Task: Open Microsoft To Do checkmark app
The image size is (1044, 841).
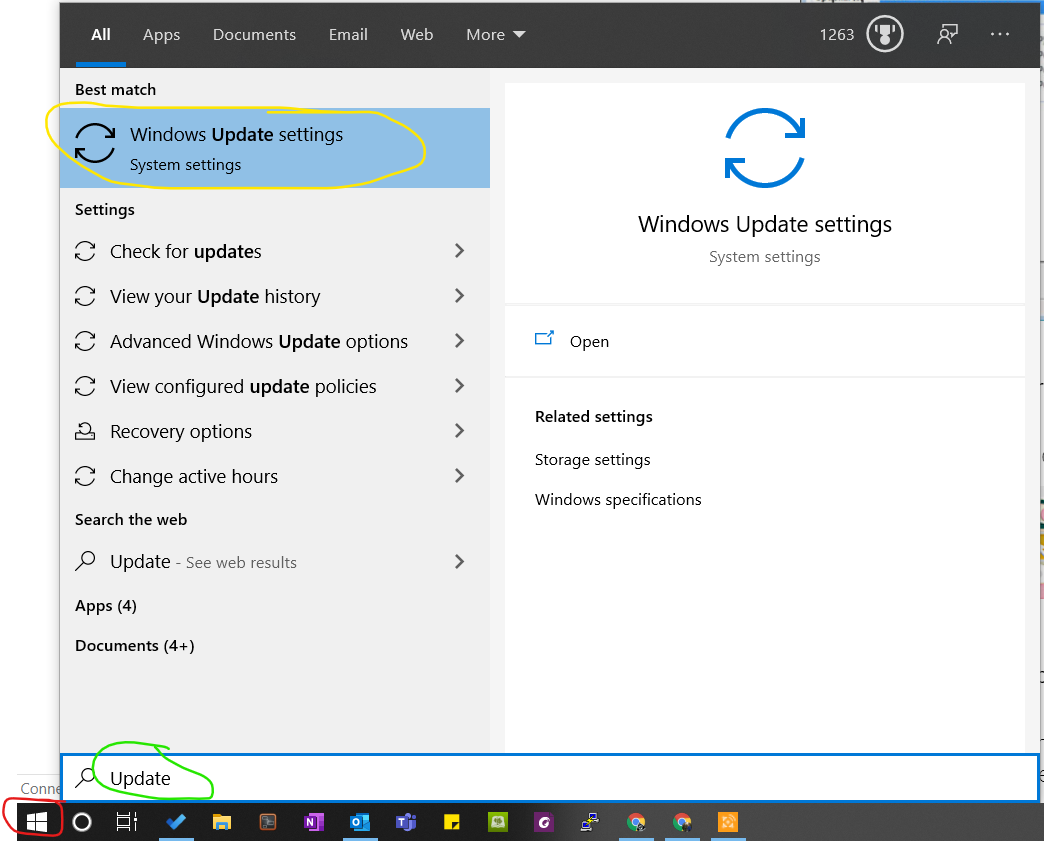Action: click(x=176, y=822)
